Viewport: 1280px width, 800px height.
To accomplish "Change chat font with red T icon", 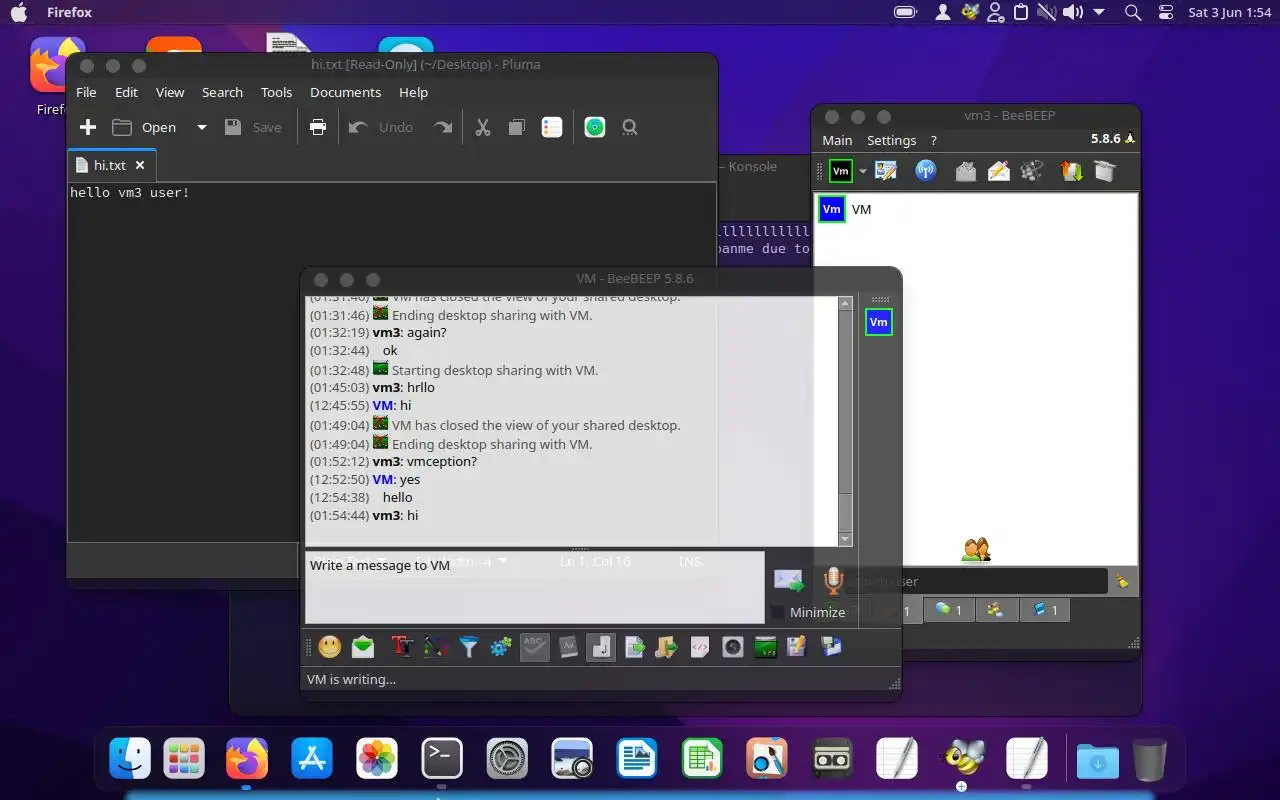I will (402, 647).
